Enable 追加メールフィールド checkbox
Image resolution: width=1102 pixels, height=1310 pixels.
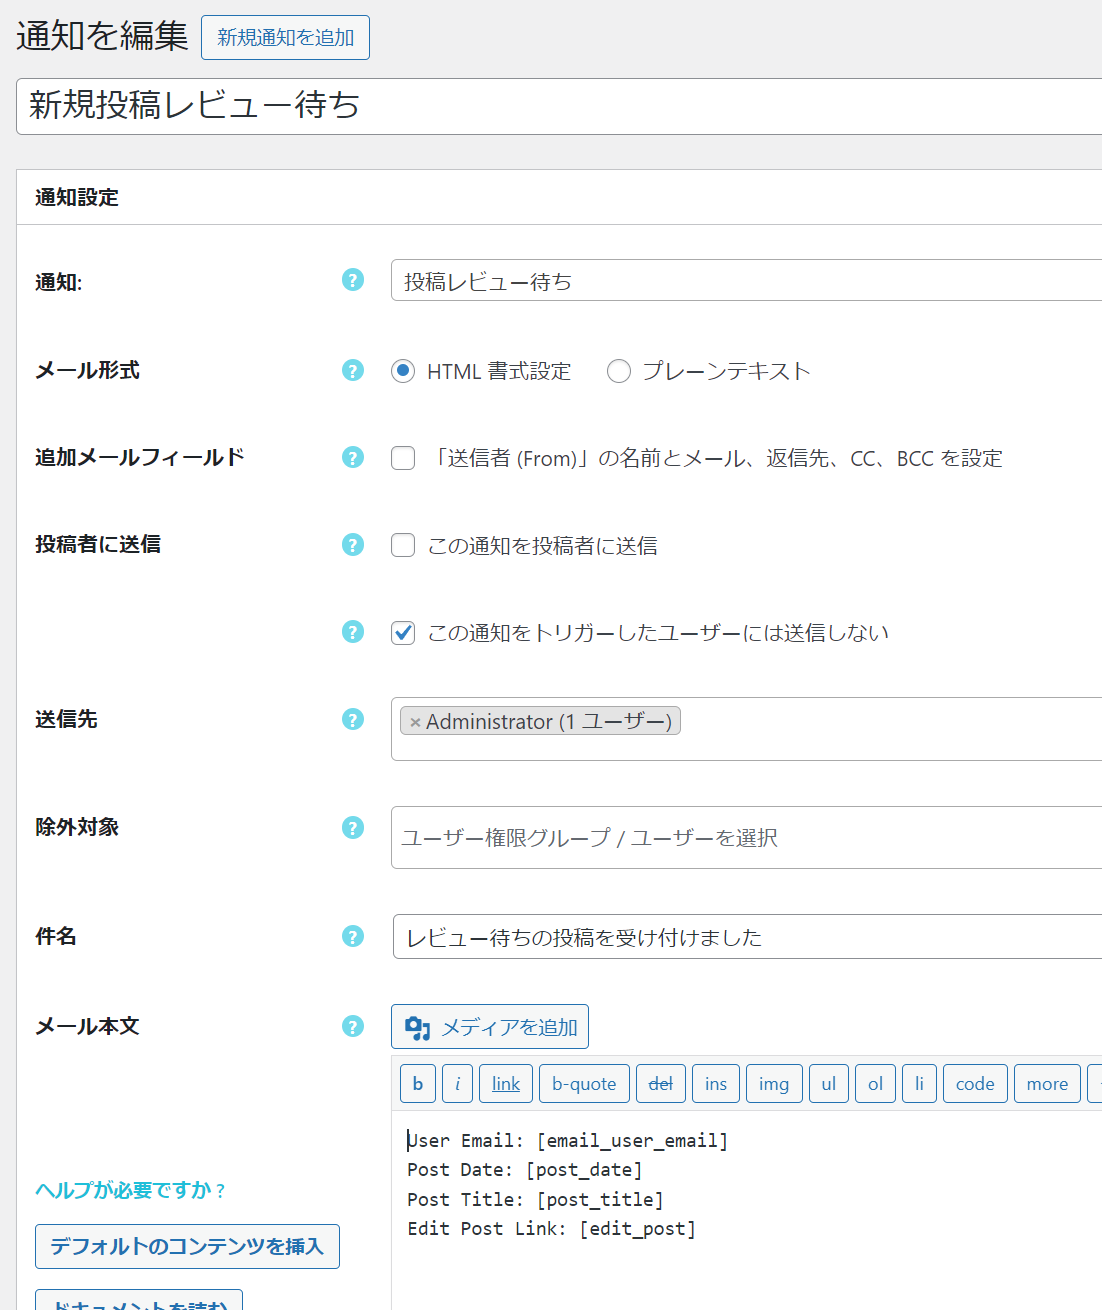coord(403,458)
